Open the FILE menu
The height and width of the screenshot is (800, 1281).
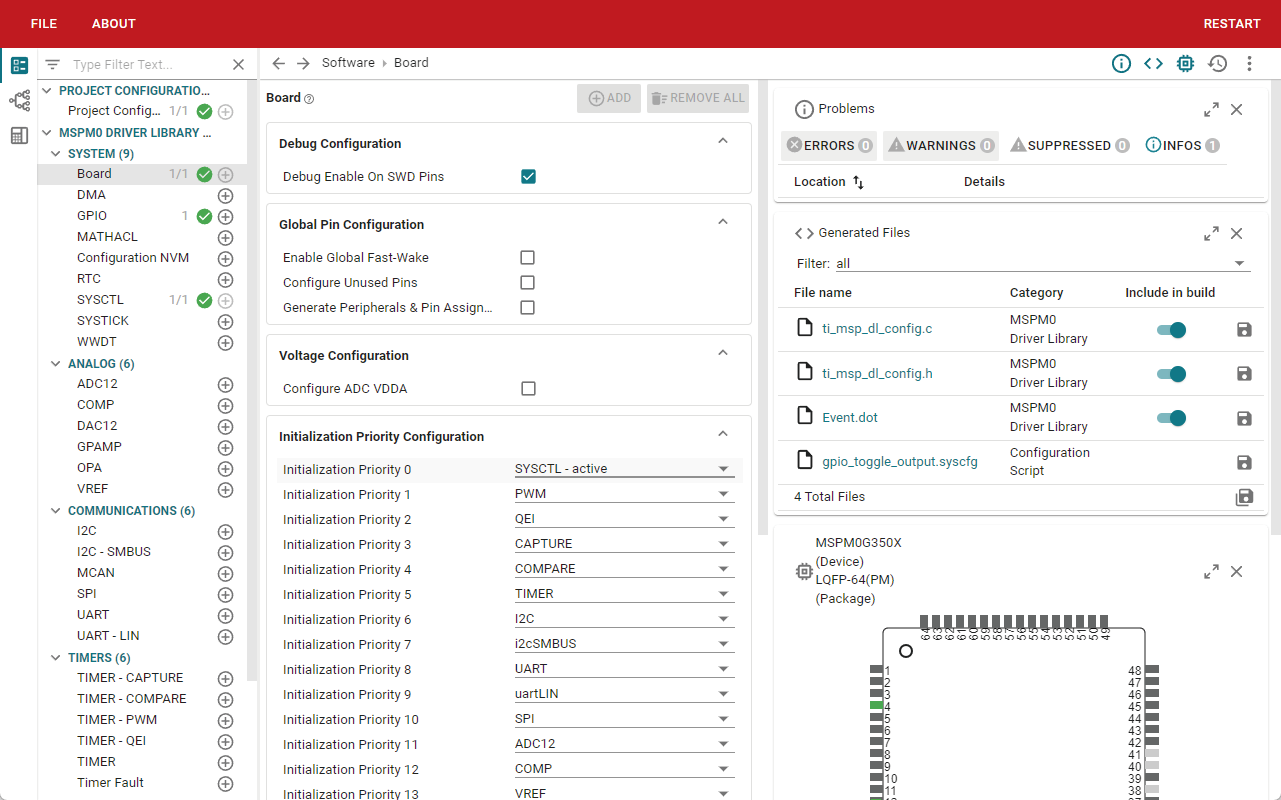(x=44, y=24)
